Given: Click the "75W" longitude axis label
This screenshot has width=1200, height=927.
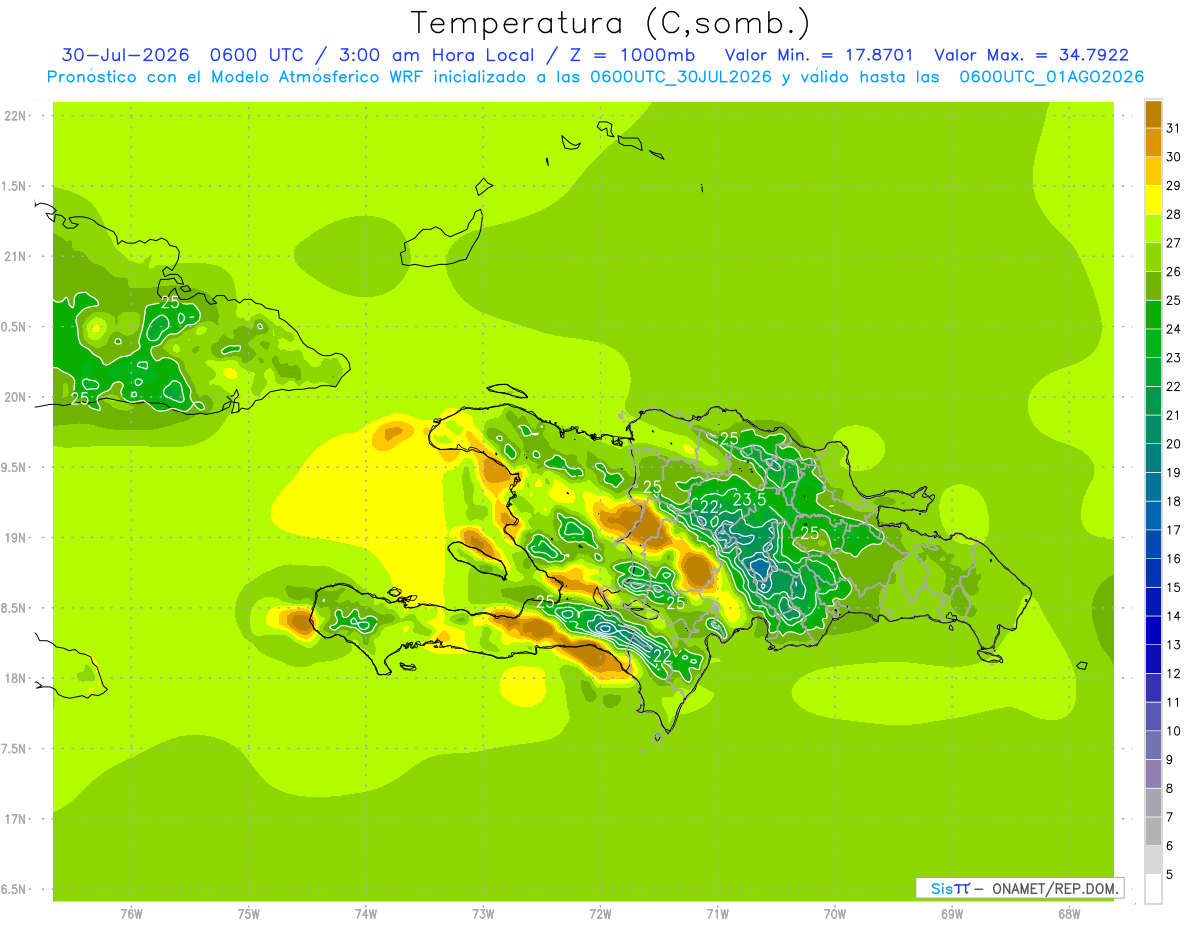Looking at the screenshot, I should point(249,914).
